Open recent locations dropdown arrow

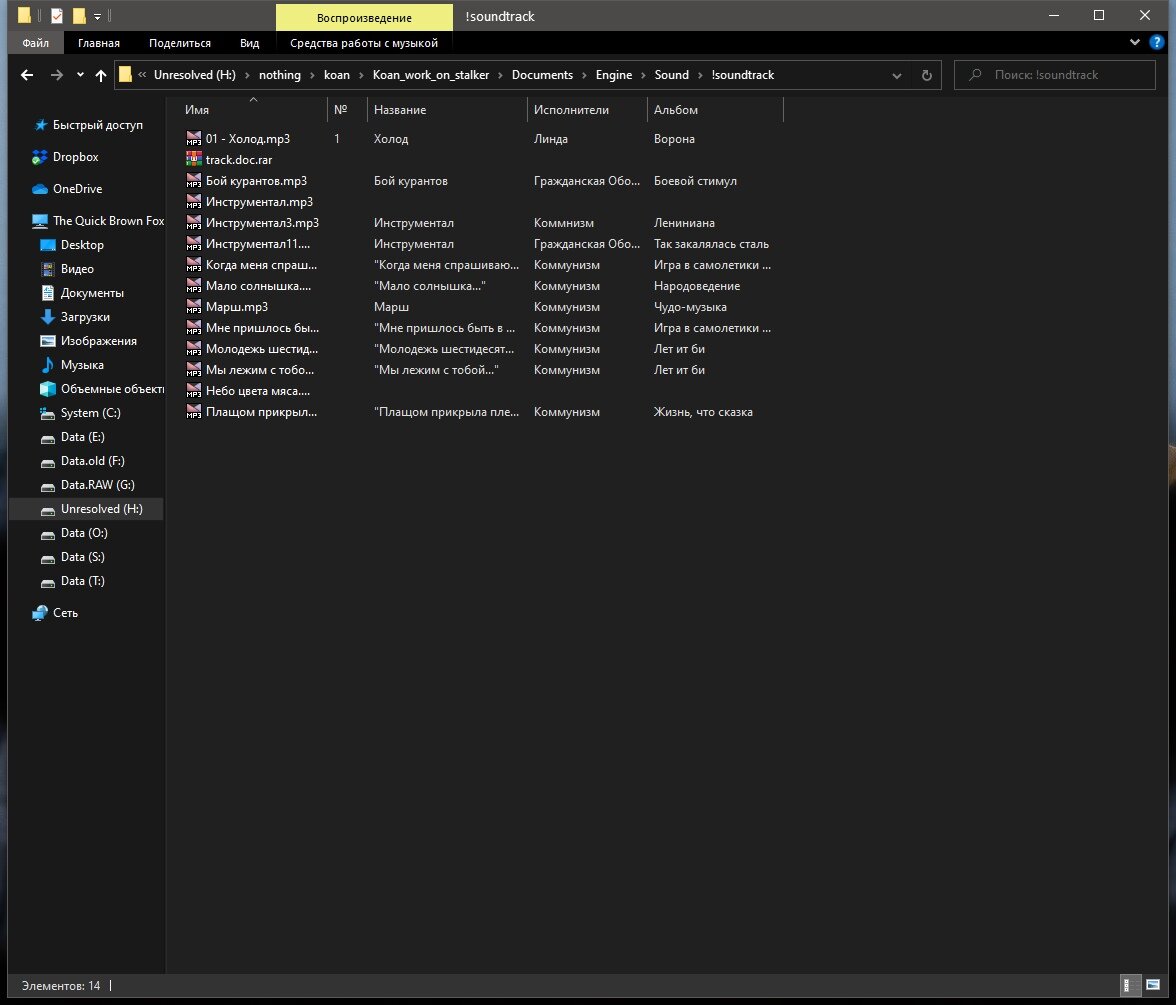80,75
